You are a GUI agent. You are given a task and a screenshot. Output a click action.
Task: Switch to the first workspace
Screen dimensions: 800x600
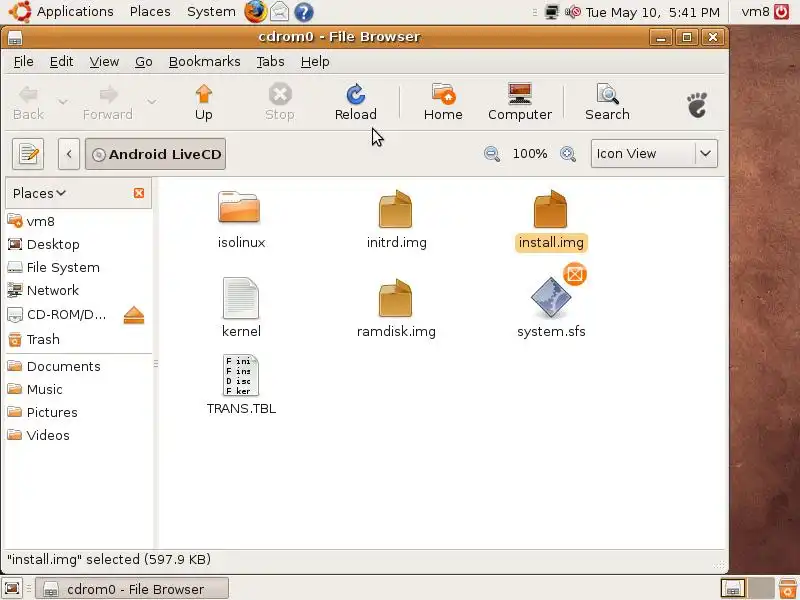(x=733, y=588)
